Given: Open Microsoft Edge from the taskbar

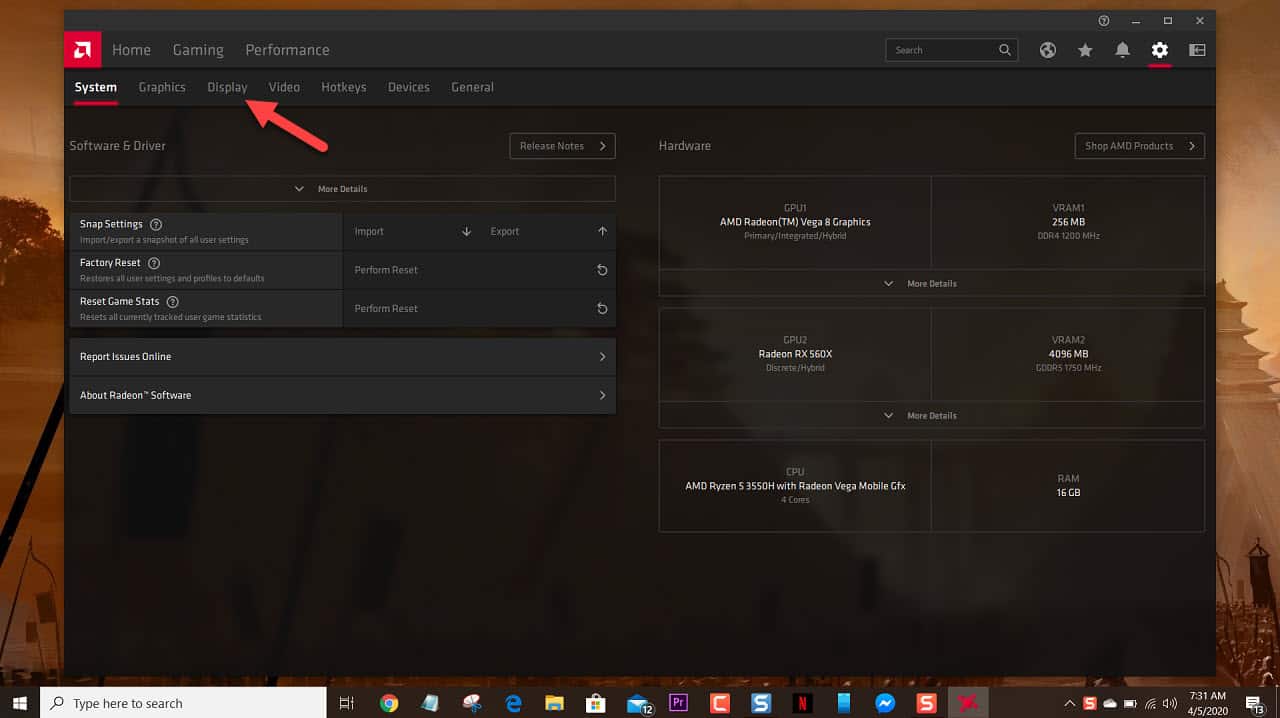Looking at the screenshot, I should click(x=514, y=703).
